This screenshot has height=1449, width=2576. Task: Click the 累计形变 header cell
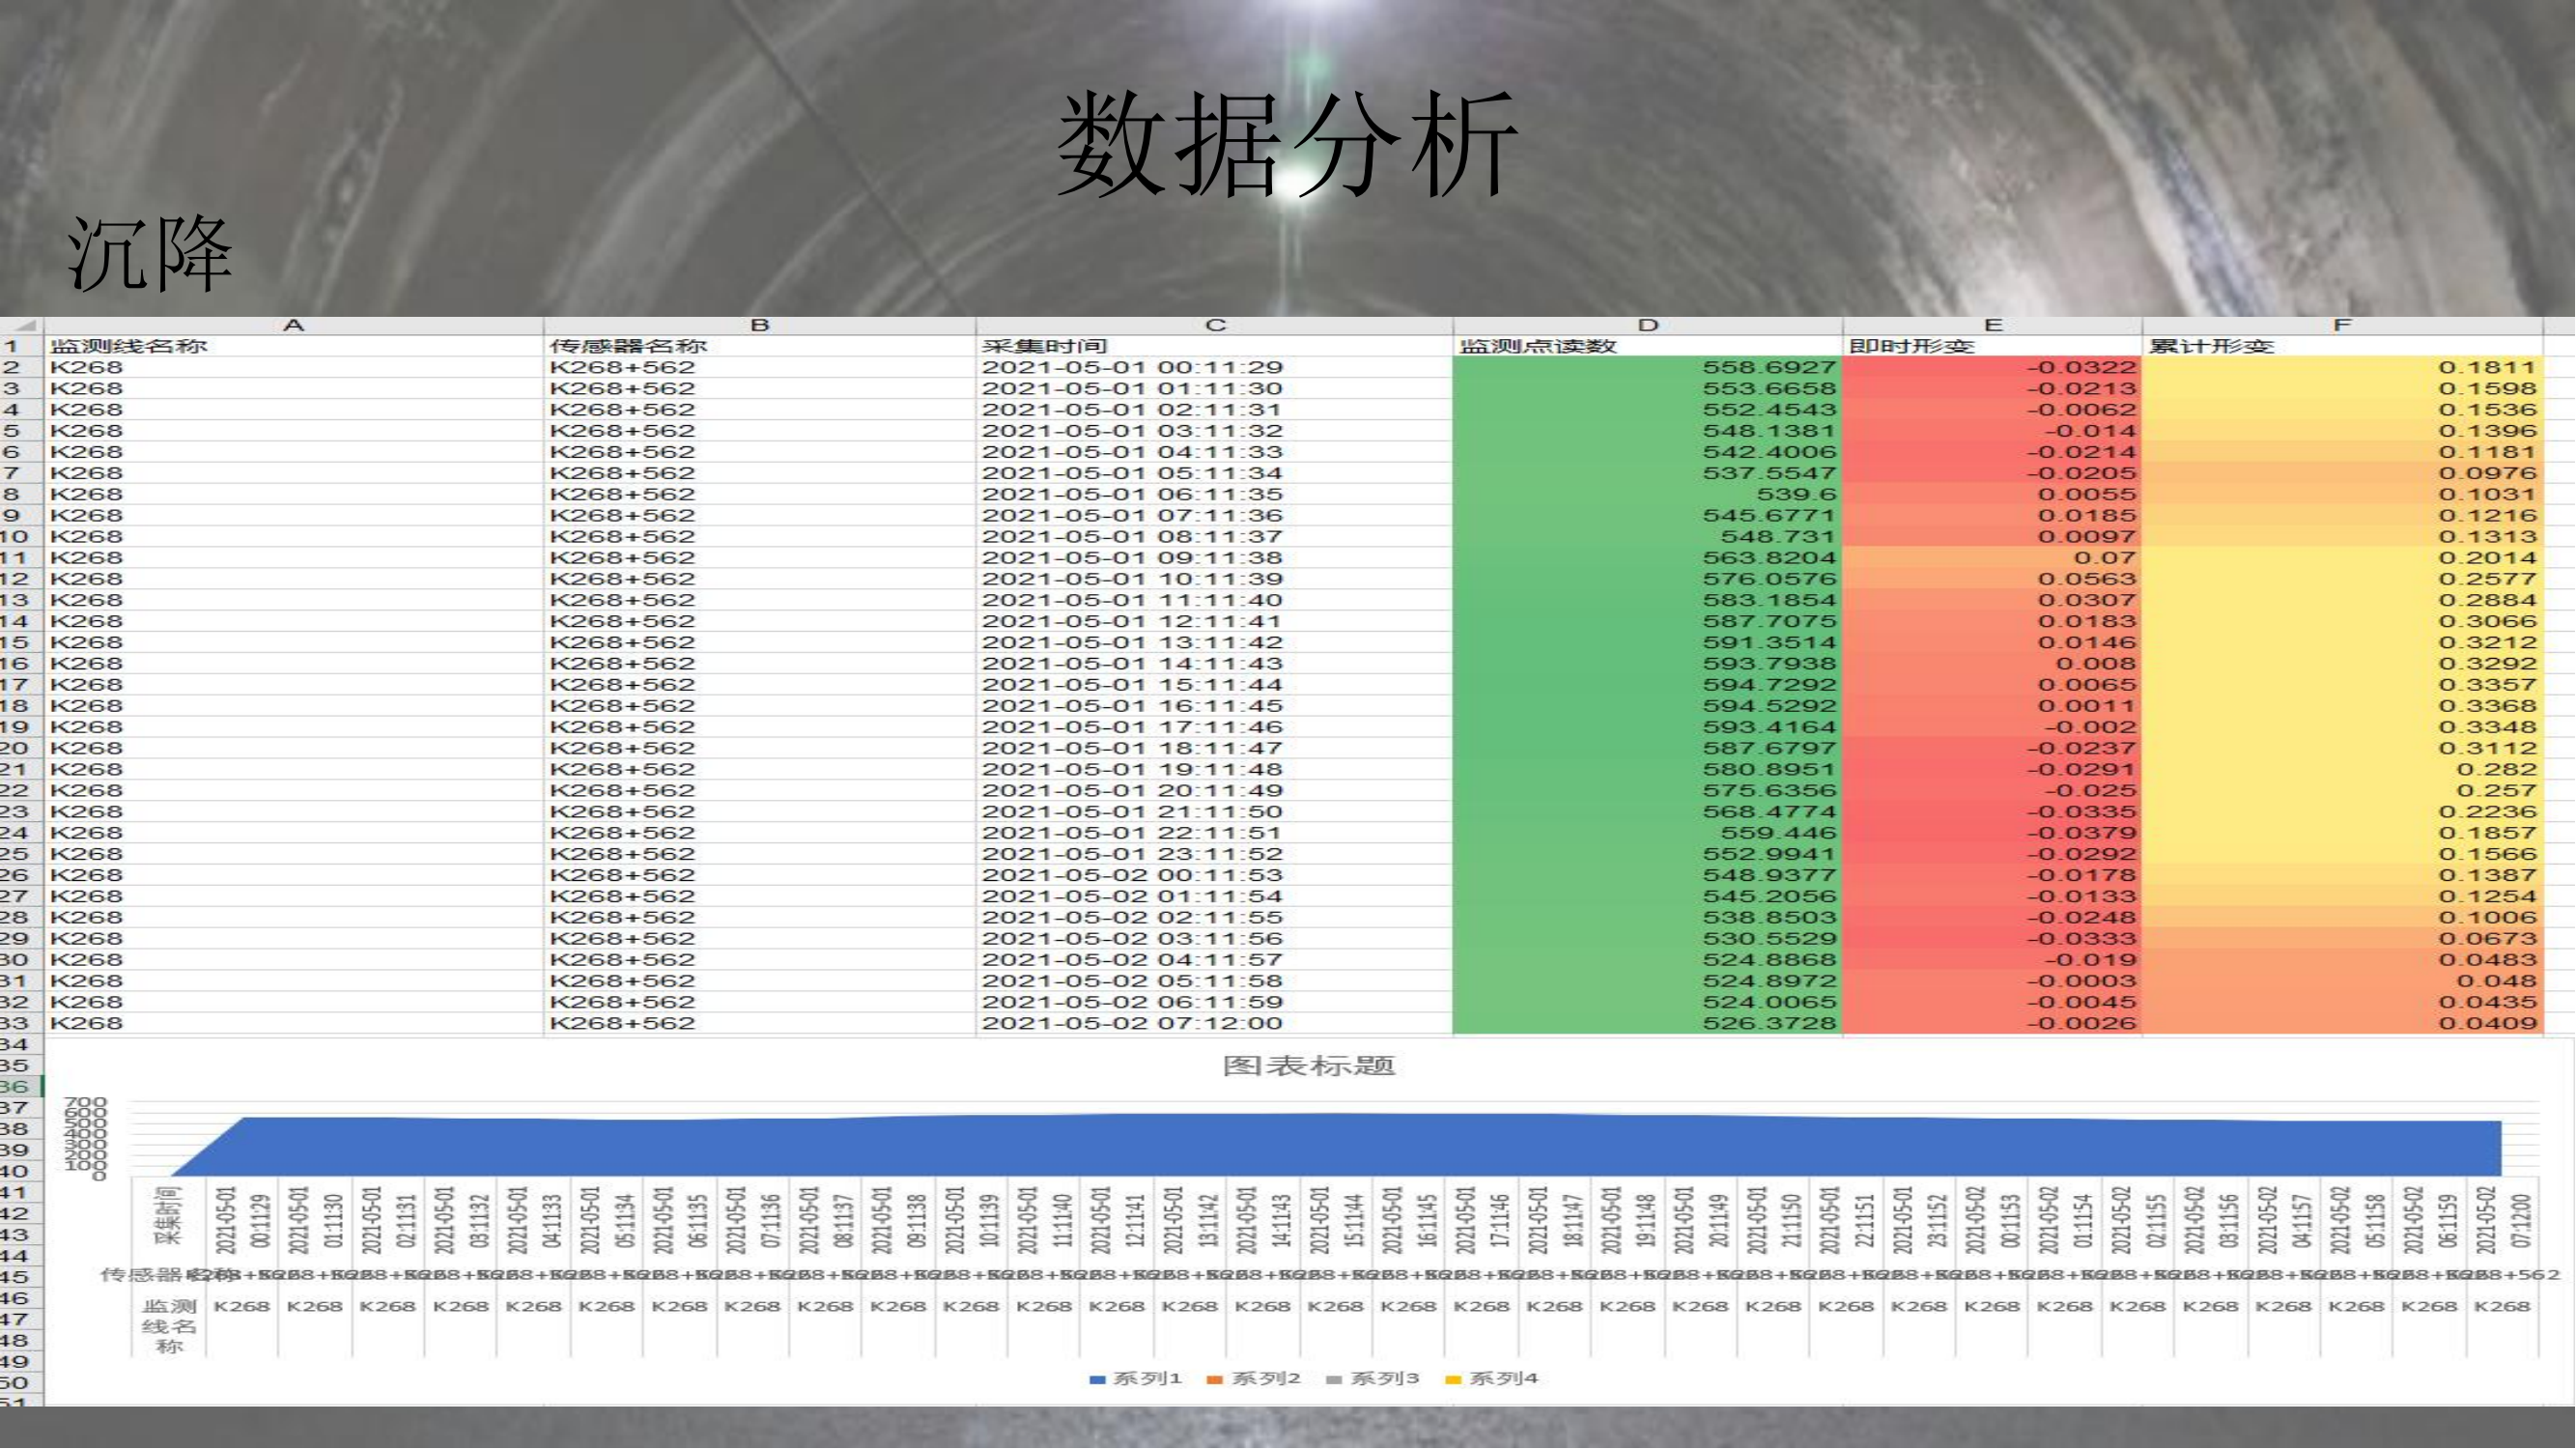tap(2342, 346)
